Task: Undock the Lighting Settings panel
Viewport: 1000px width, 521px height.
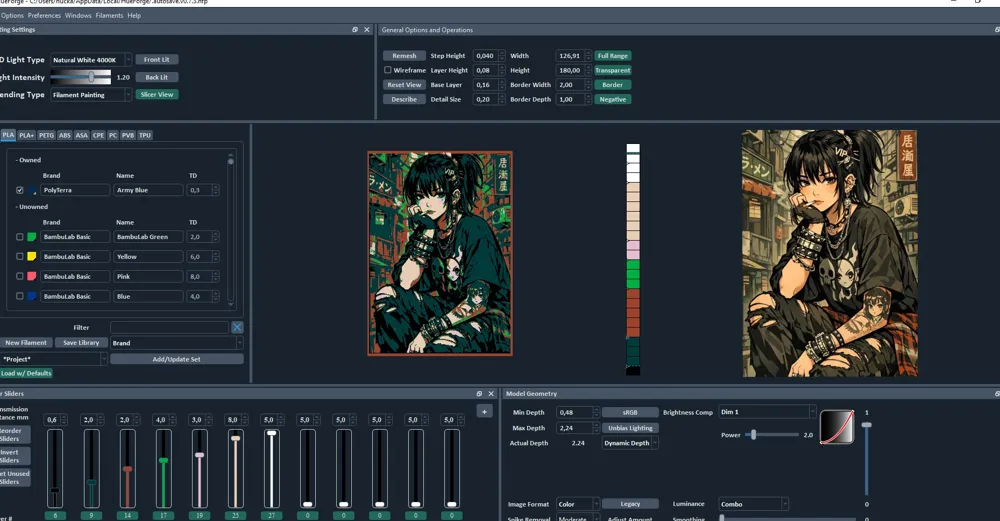Action: click(x=355, y=29)
